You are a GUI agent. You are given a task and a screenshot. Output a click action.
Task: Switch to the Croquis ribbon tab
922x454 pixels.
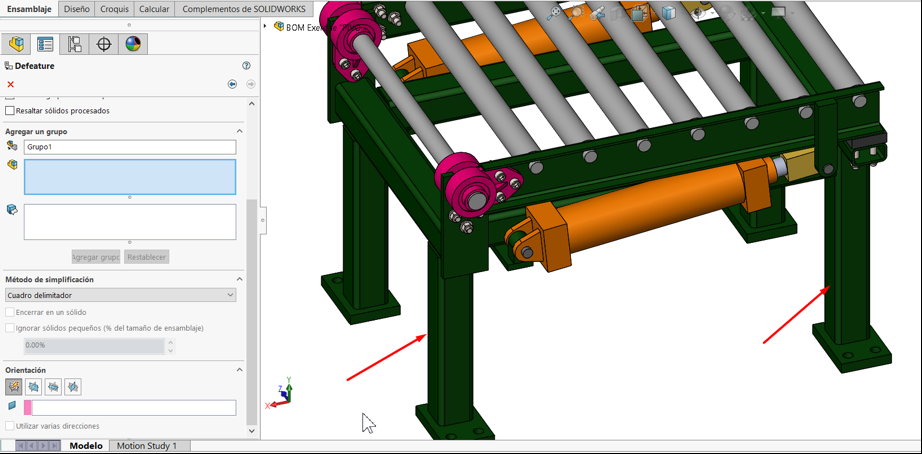pos(115,9)
